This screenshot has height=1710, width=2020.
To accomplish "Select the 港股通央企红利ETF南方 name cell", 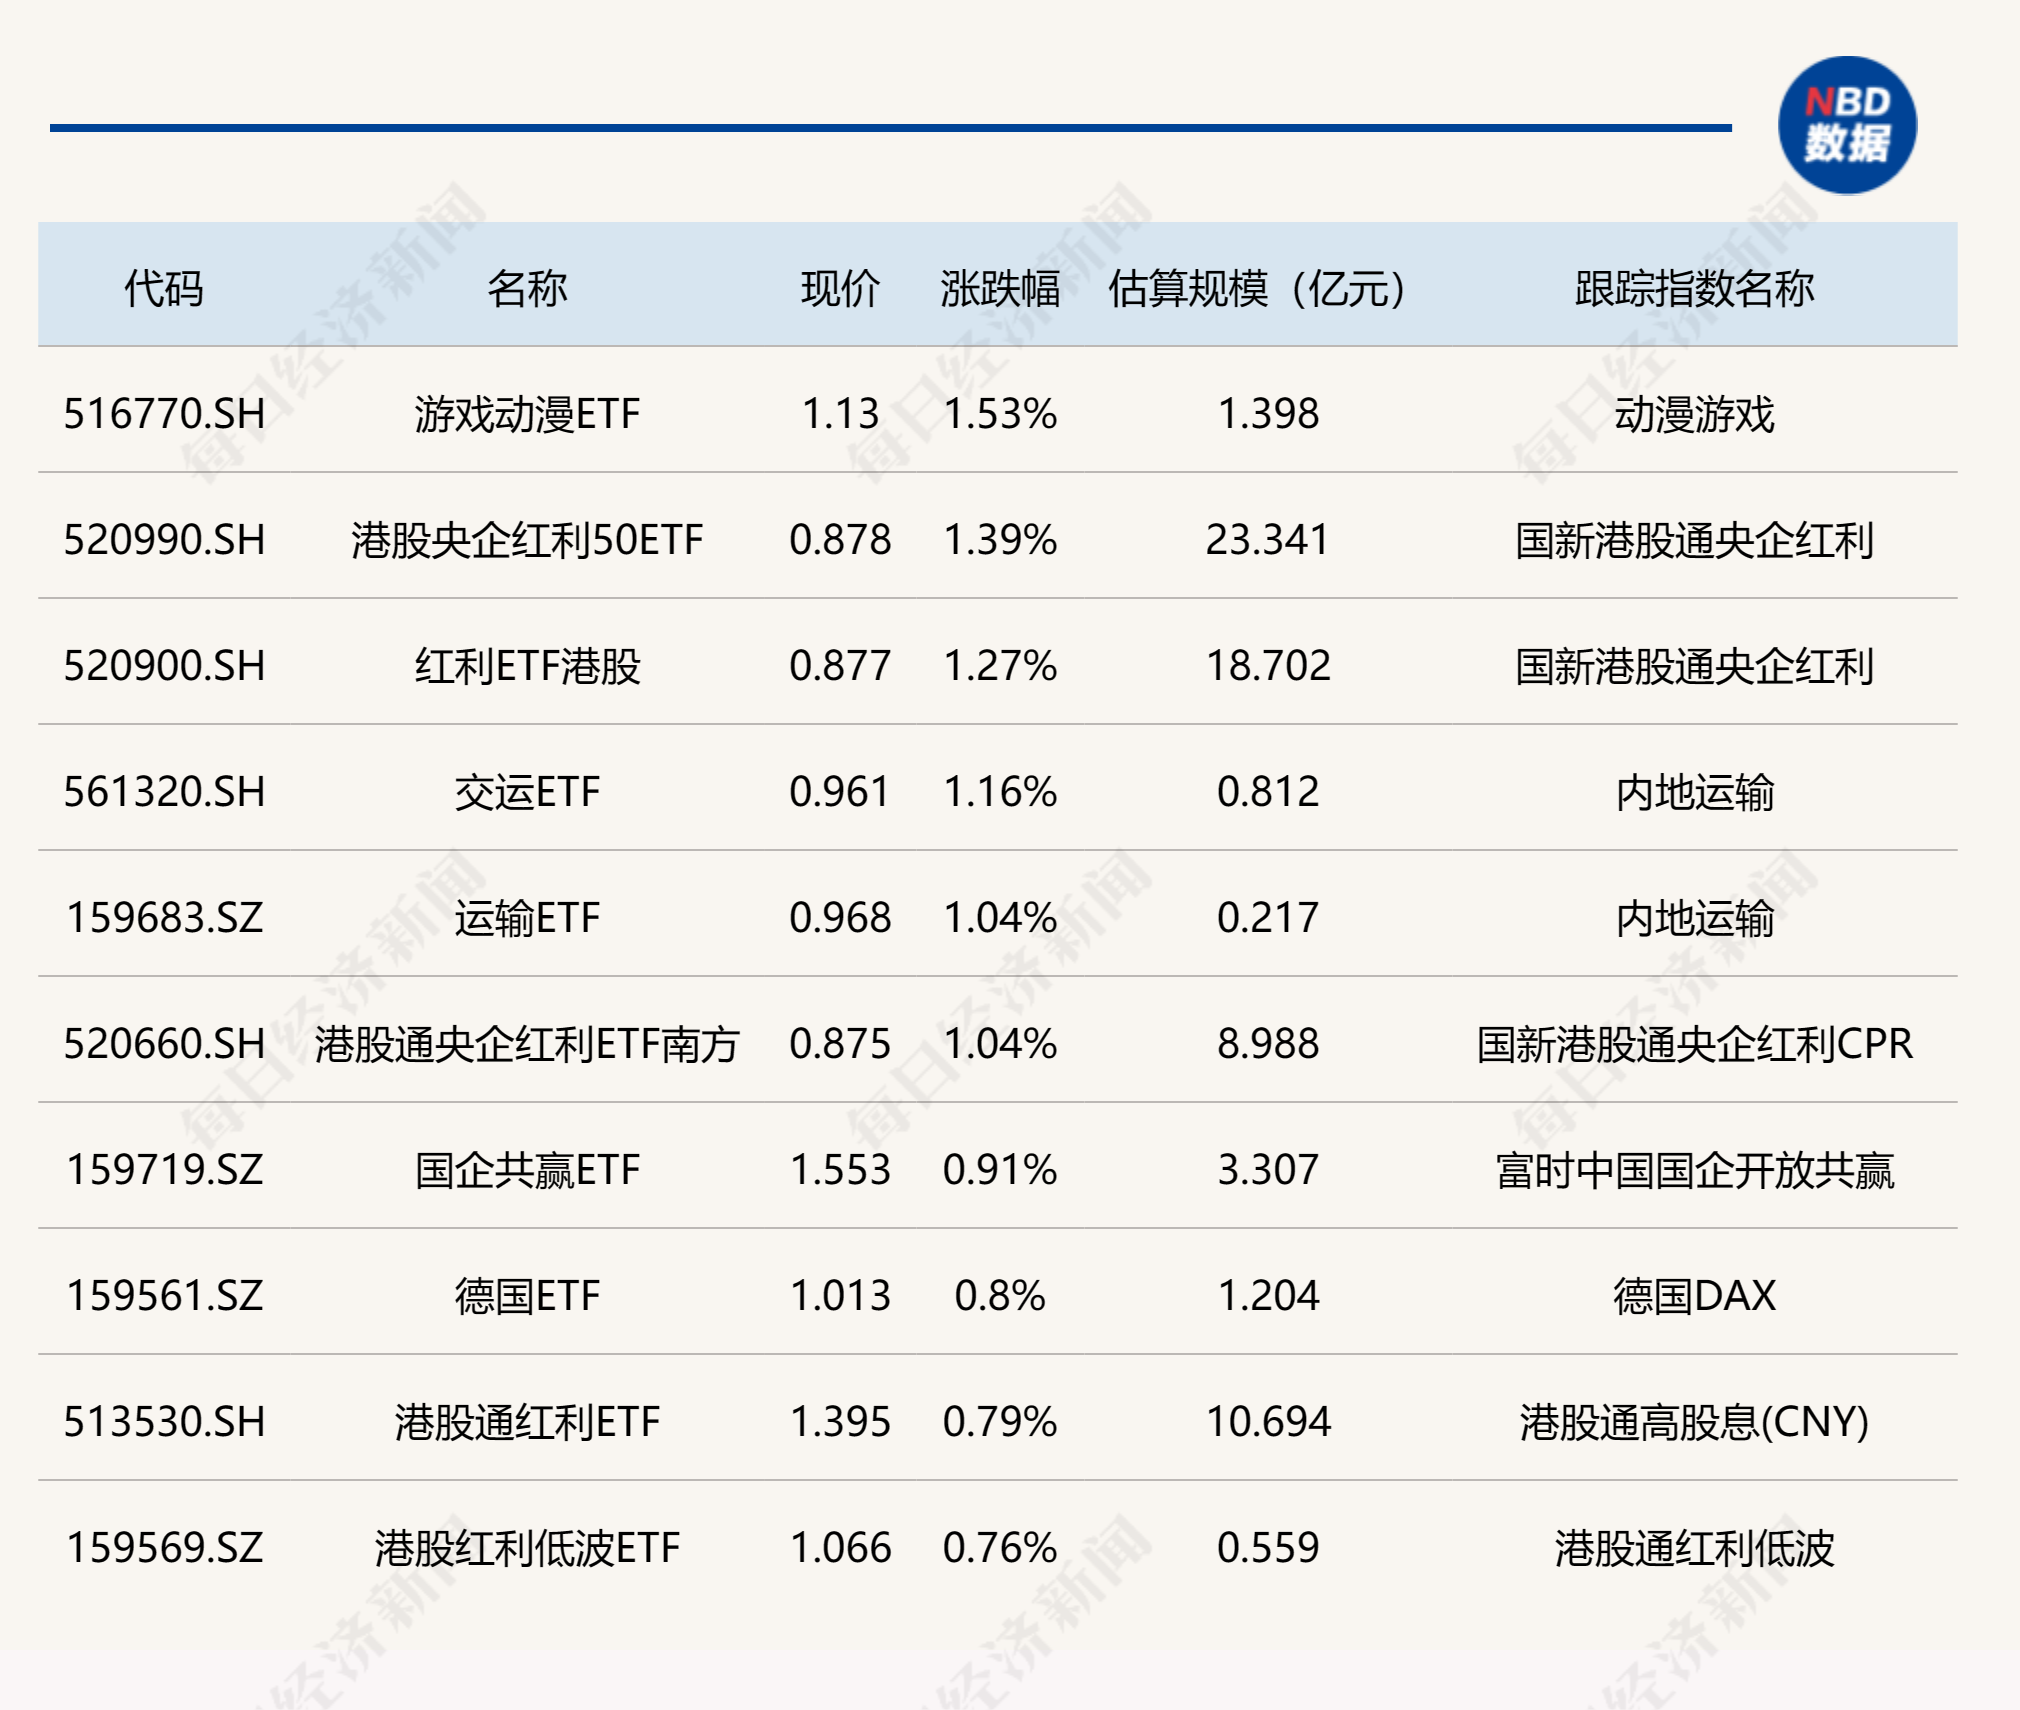I will coord(527,1044).
